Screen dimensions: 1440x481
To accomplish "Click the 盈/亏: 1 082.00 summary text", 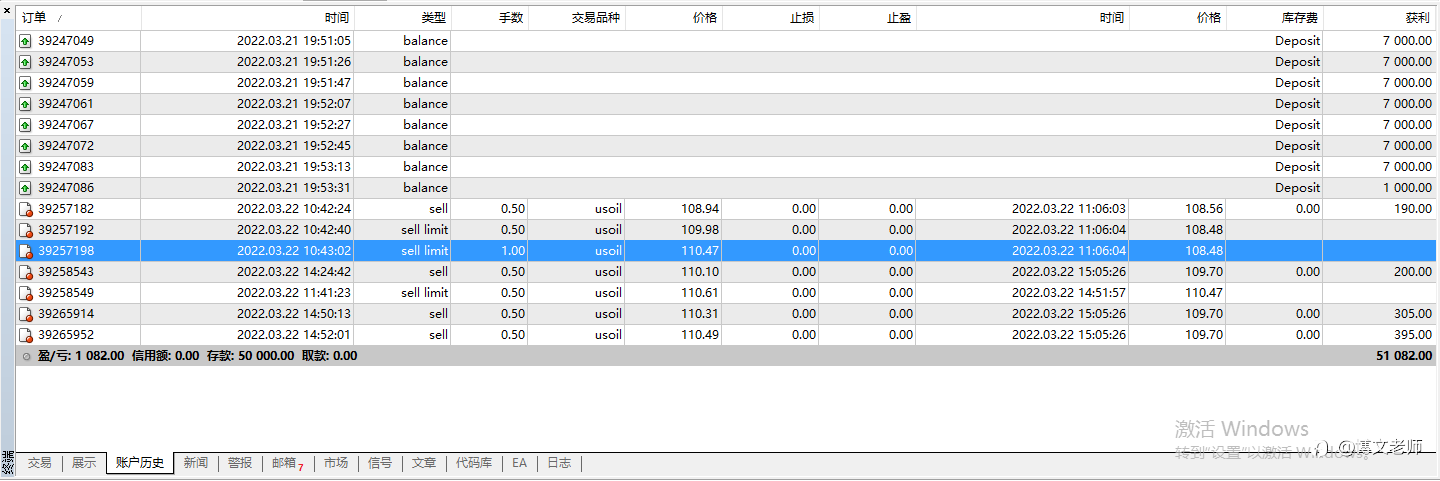I will (x=81, y=356).
